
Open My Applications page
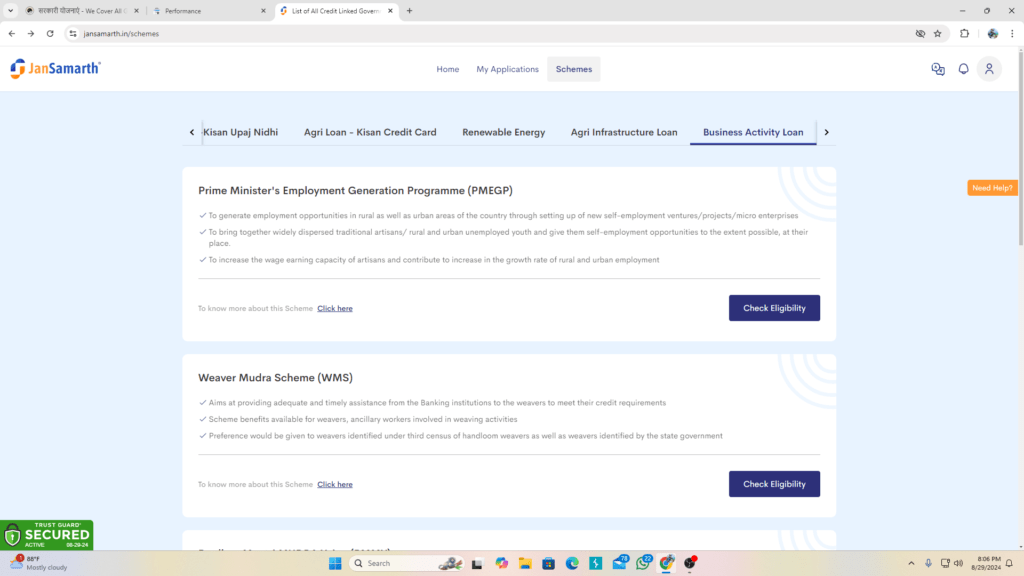click(507, 69)
